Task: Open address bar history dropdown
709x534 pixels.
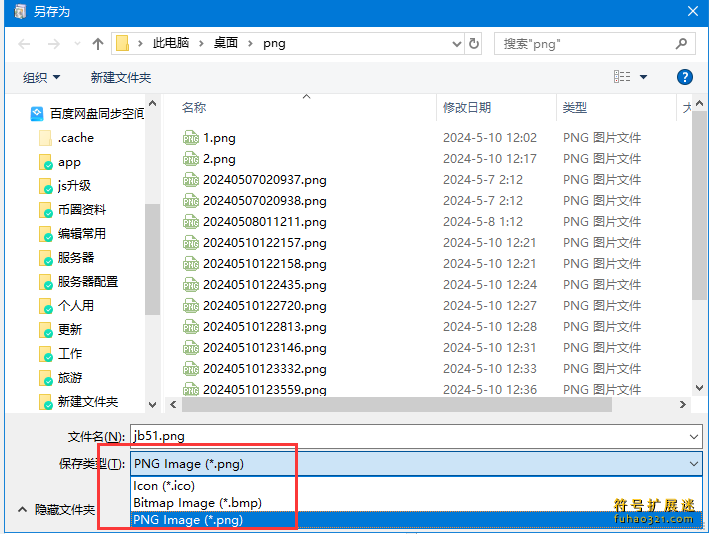Action: 457,44
